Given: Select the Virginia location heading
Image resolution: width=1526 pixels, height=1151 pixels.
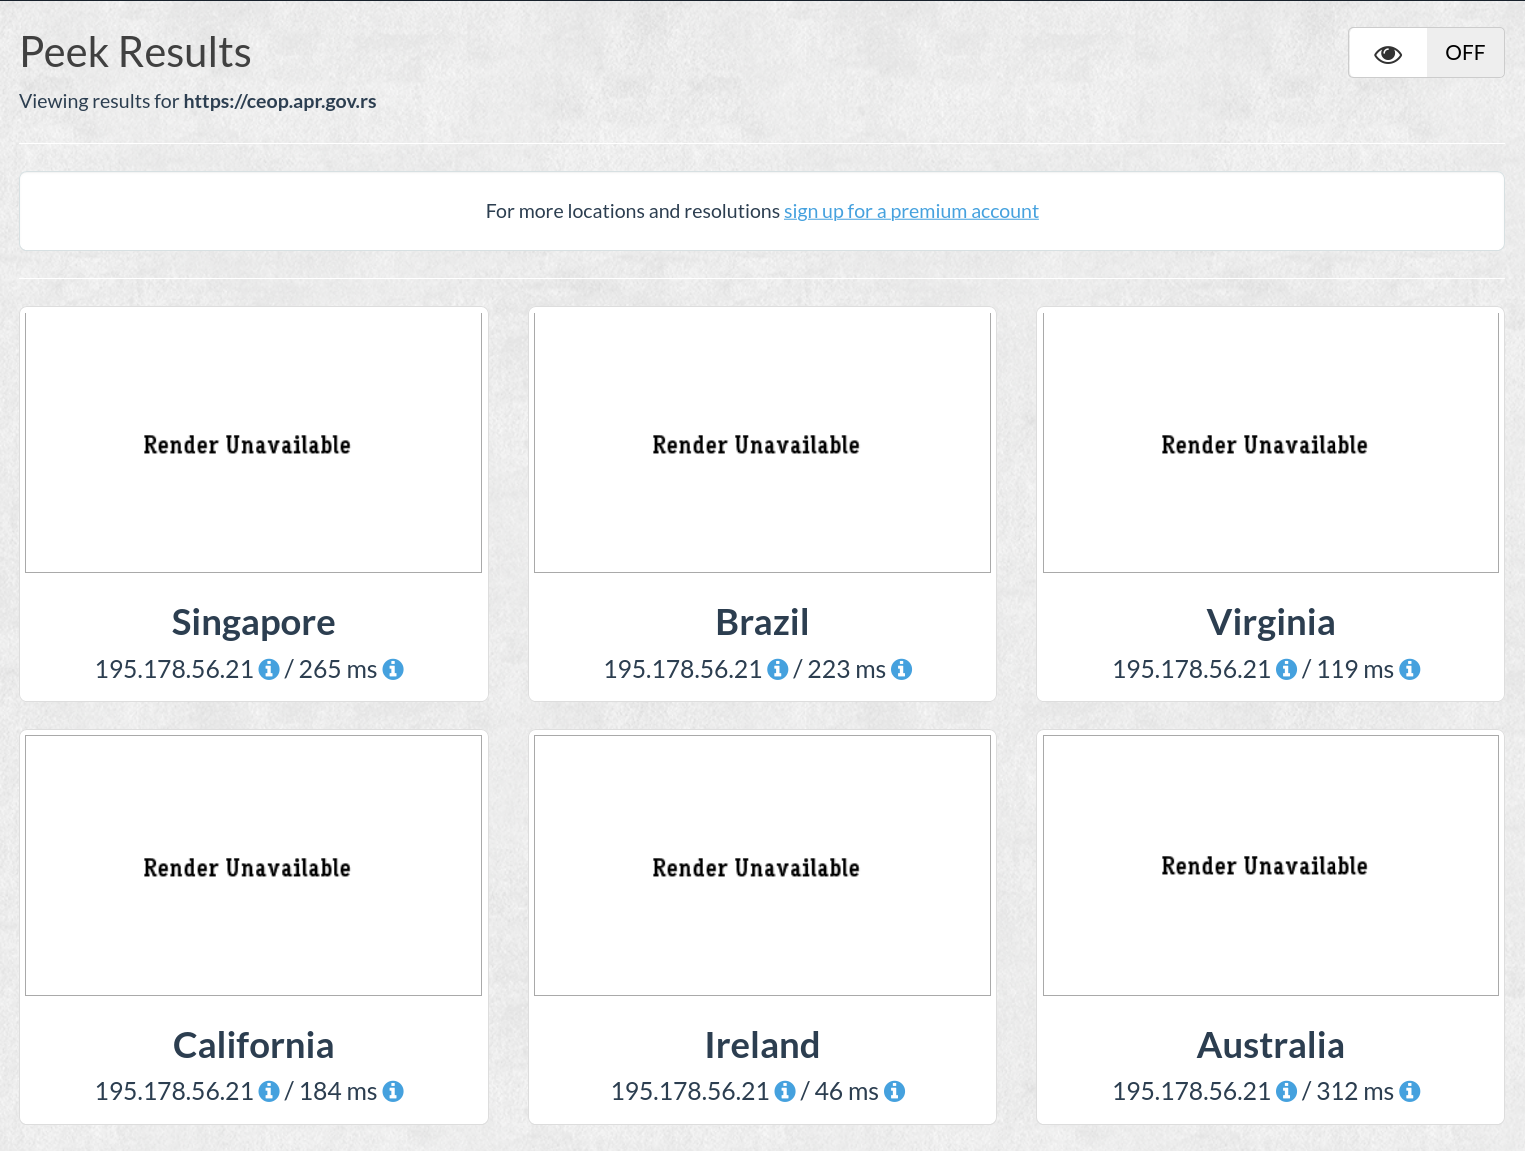Looking at the screenshot, I should [1271, 622].
